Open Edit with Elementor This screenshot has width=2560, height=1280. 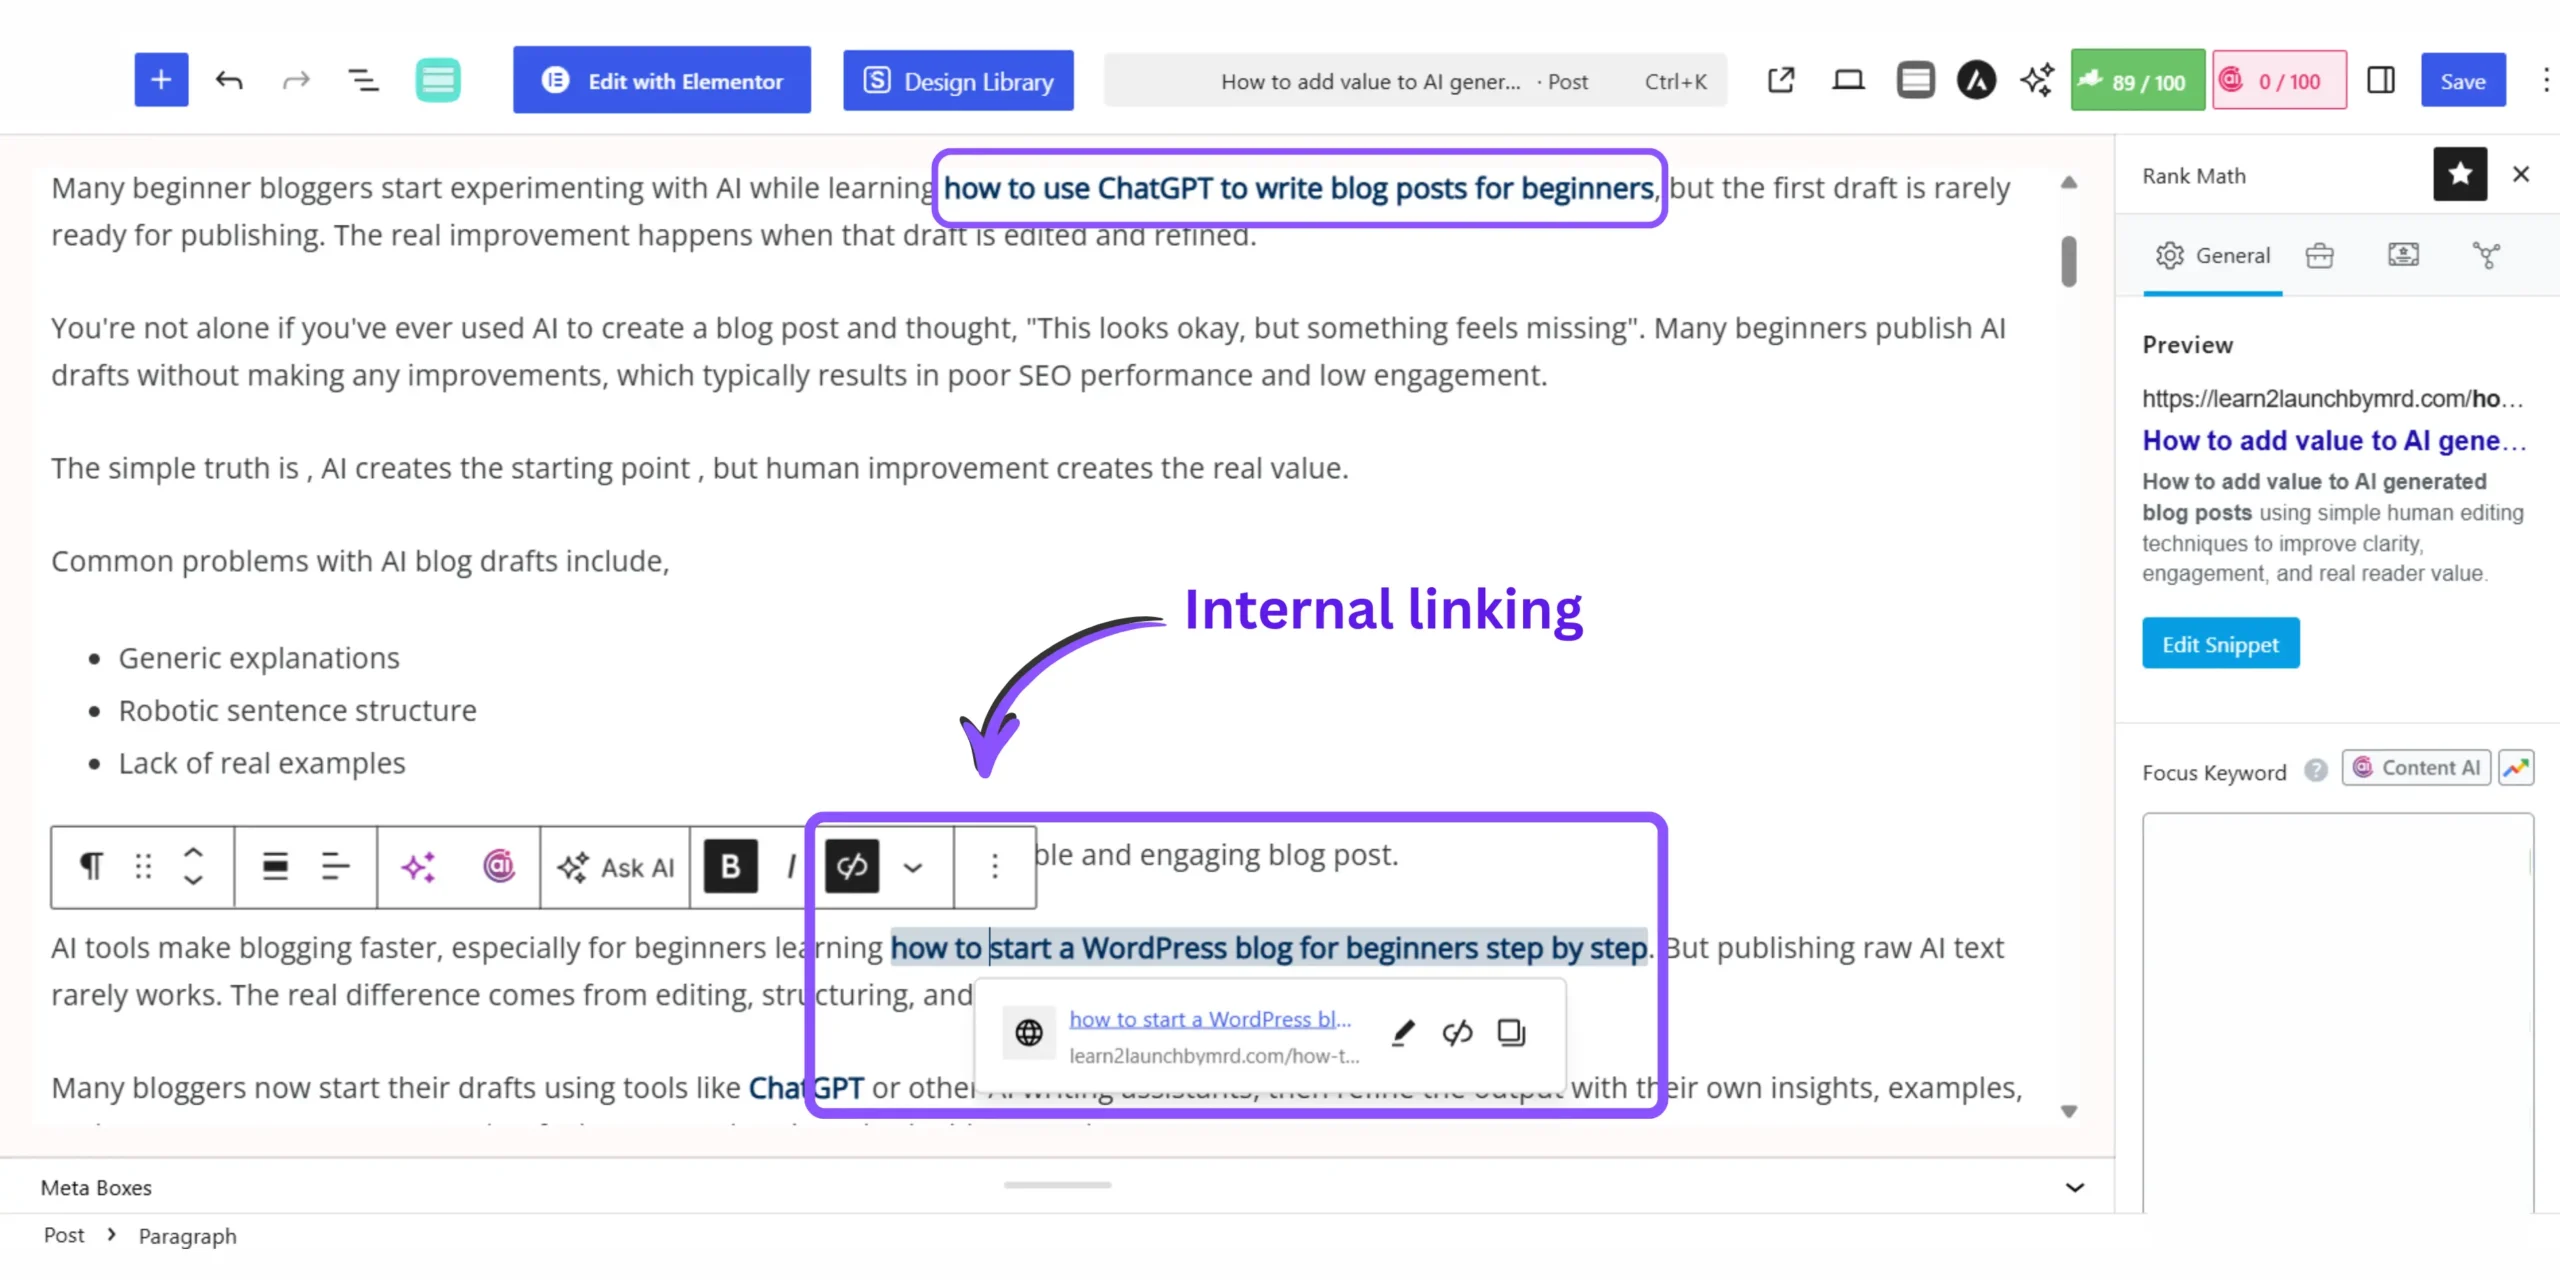[x=662, y=80]
